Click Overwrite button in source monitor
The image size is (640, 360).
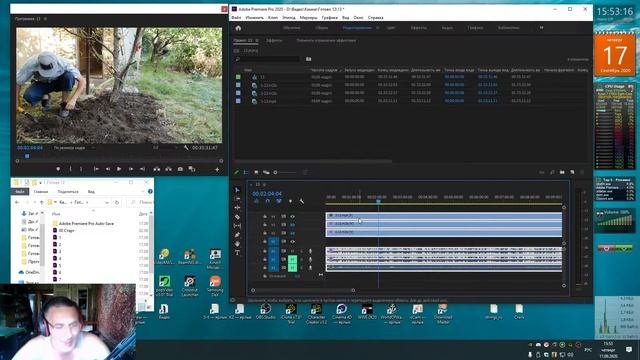click(169, 169)
